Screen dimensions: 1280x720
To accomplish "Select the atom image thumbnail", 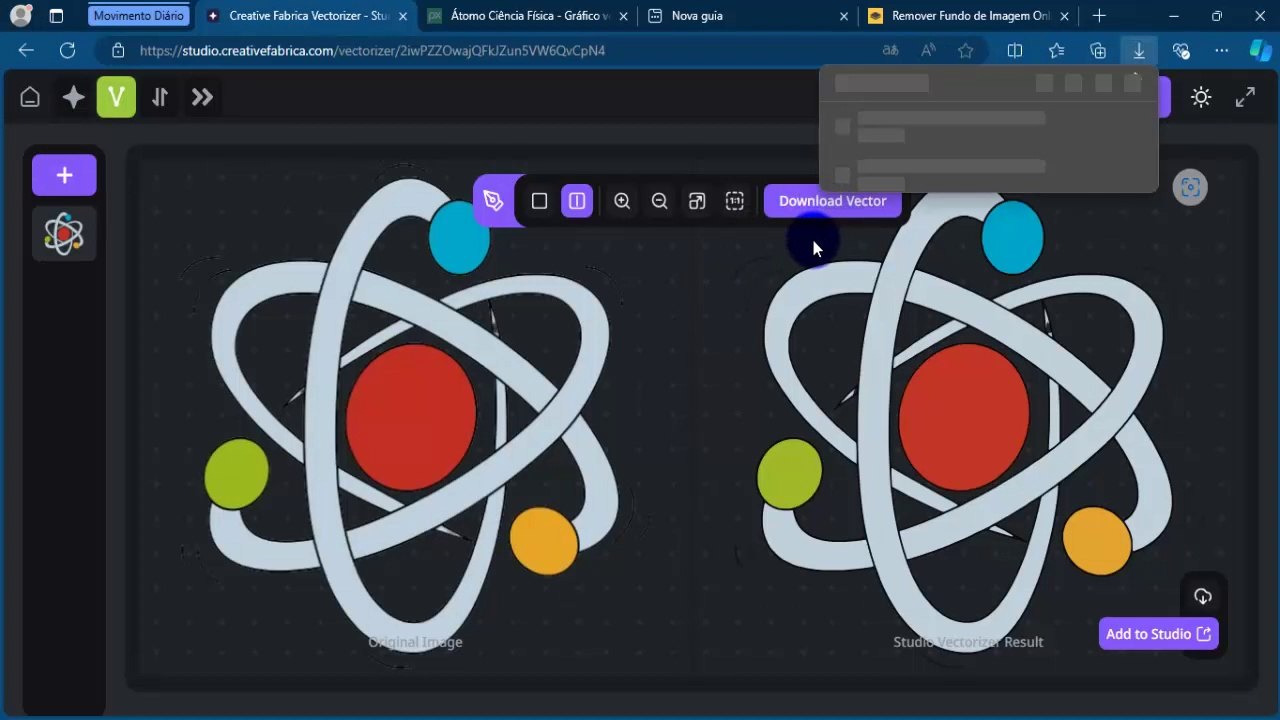I will coord(64,234).
